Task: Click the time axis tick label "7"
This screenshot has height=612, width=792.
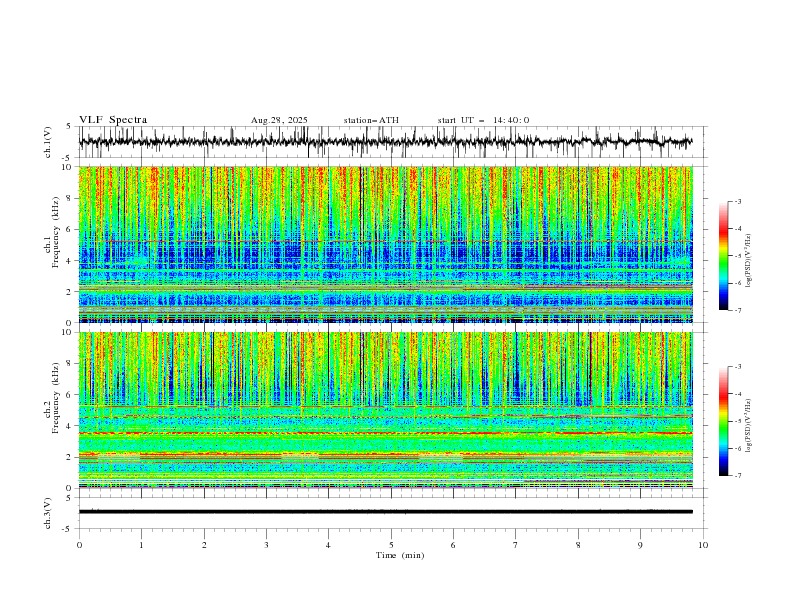Action: point(516,545)
